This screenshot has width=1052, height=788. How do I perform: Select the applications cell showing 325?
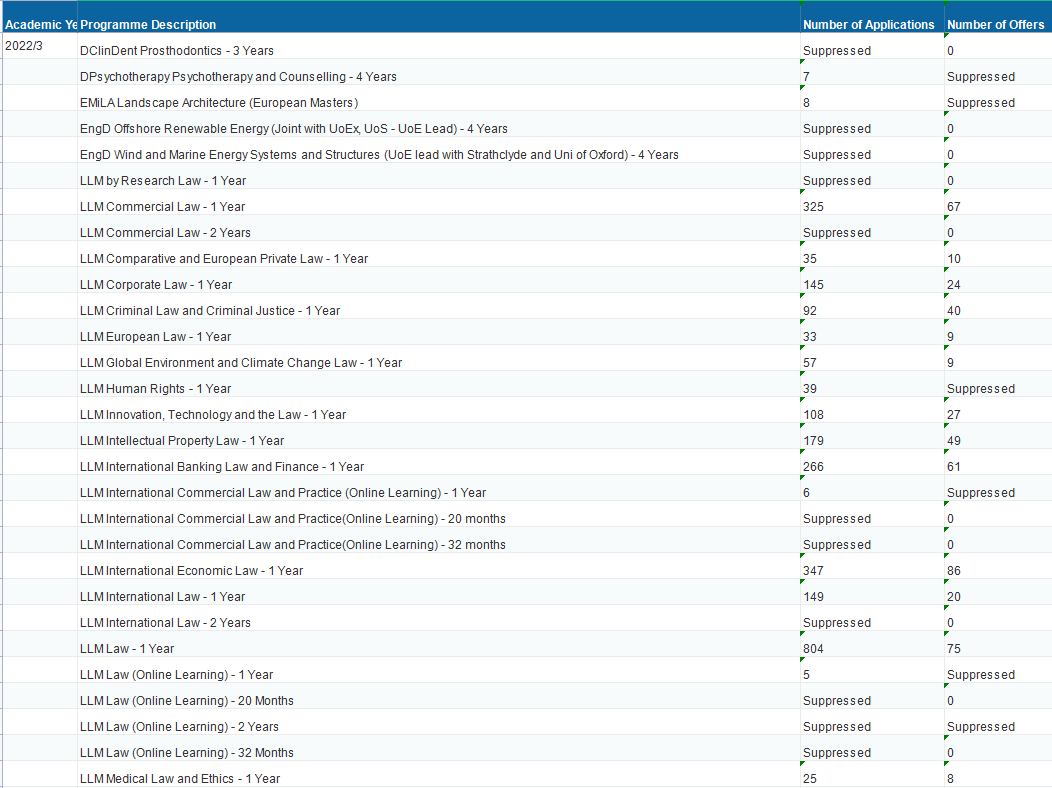(x=817, y=207)
